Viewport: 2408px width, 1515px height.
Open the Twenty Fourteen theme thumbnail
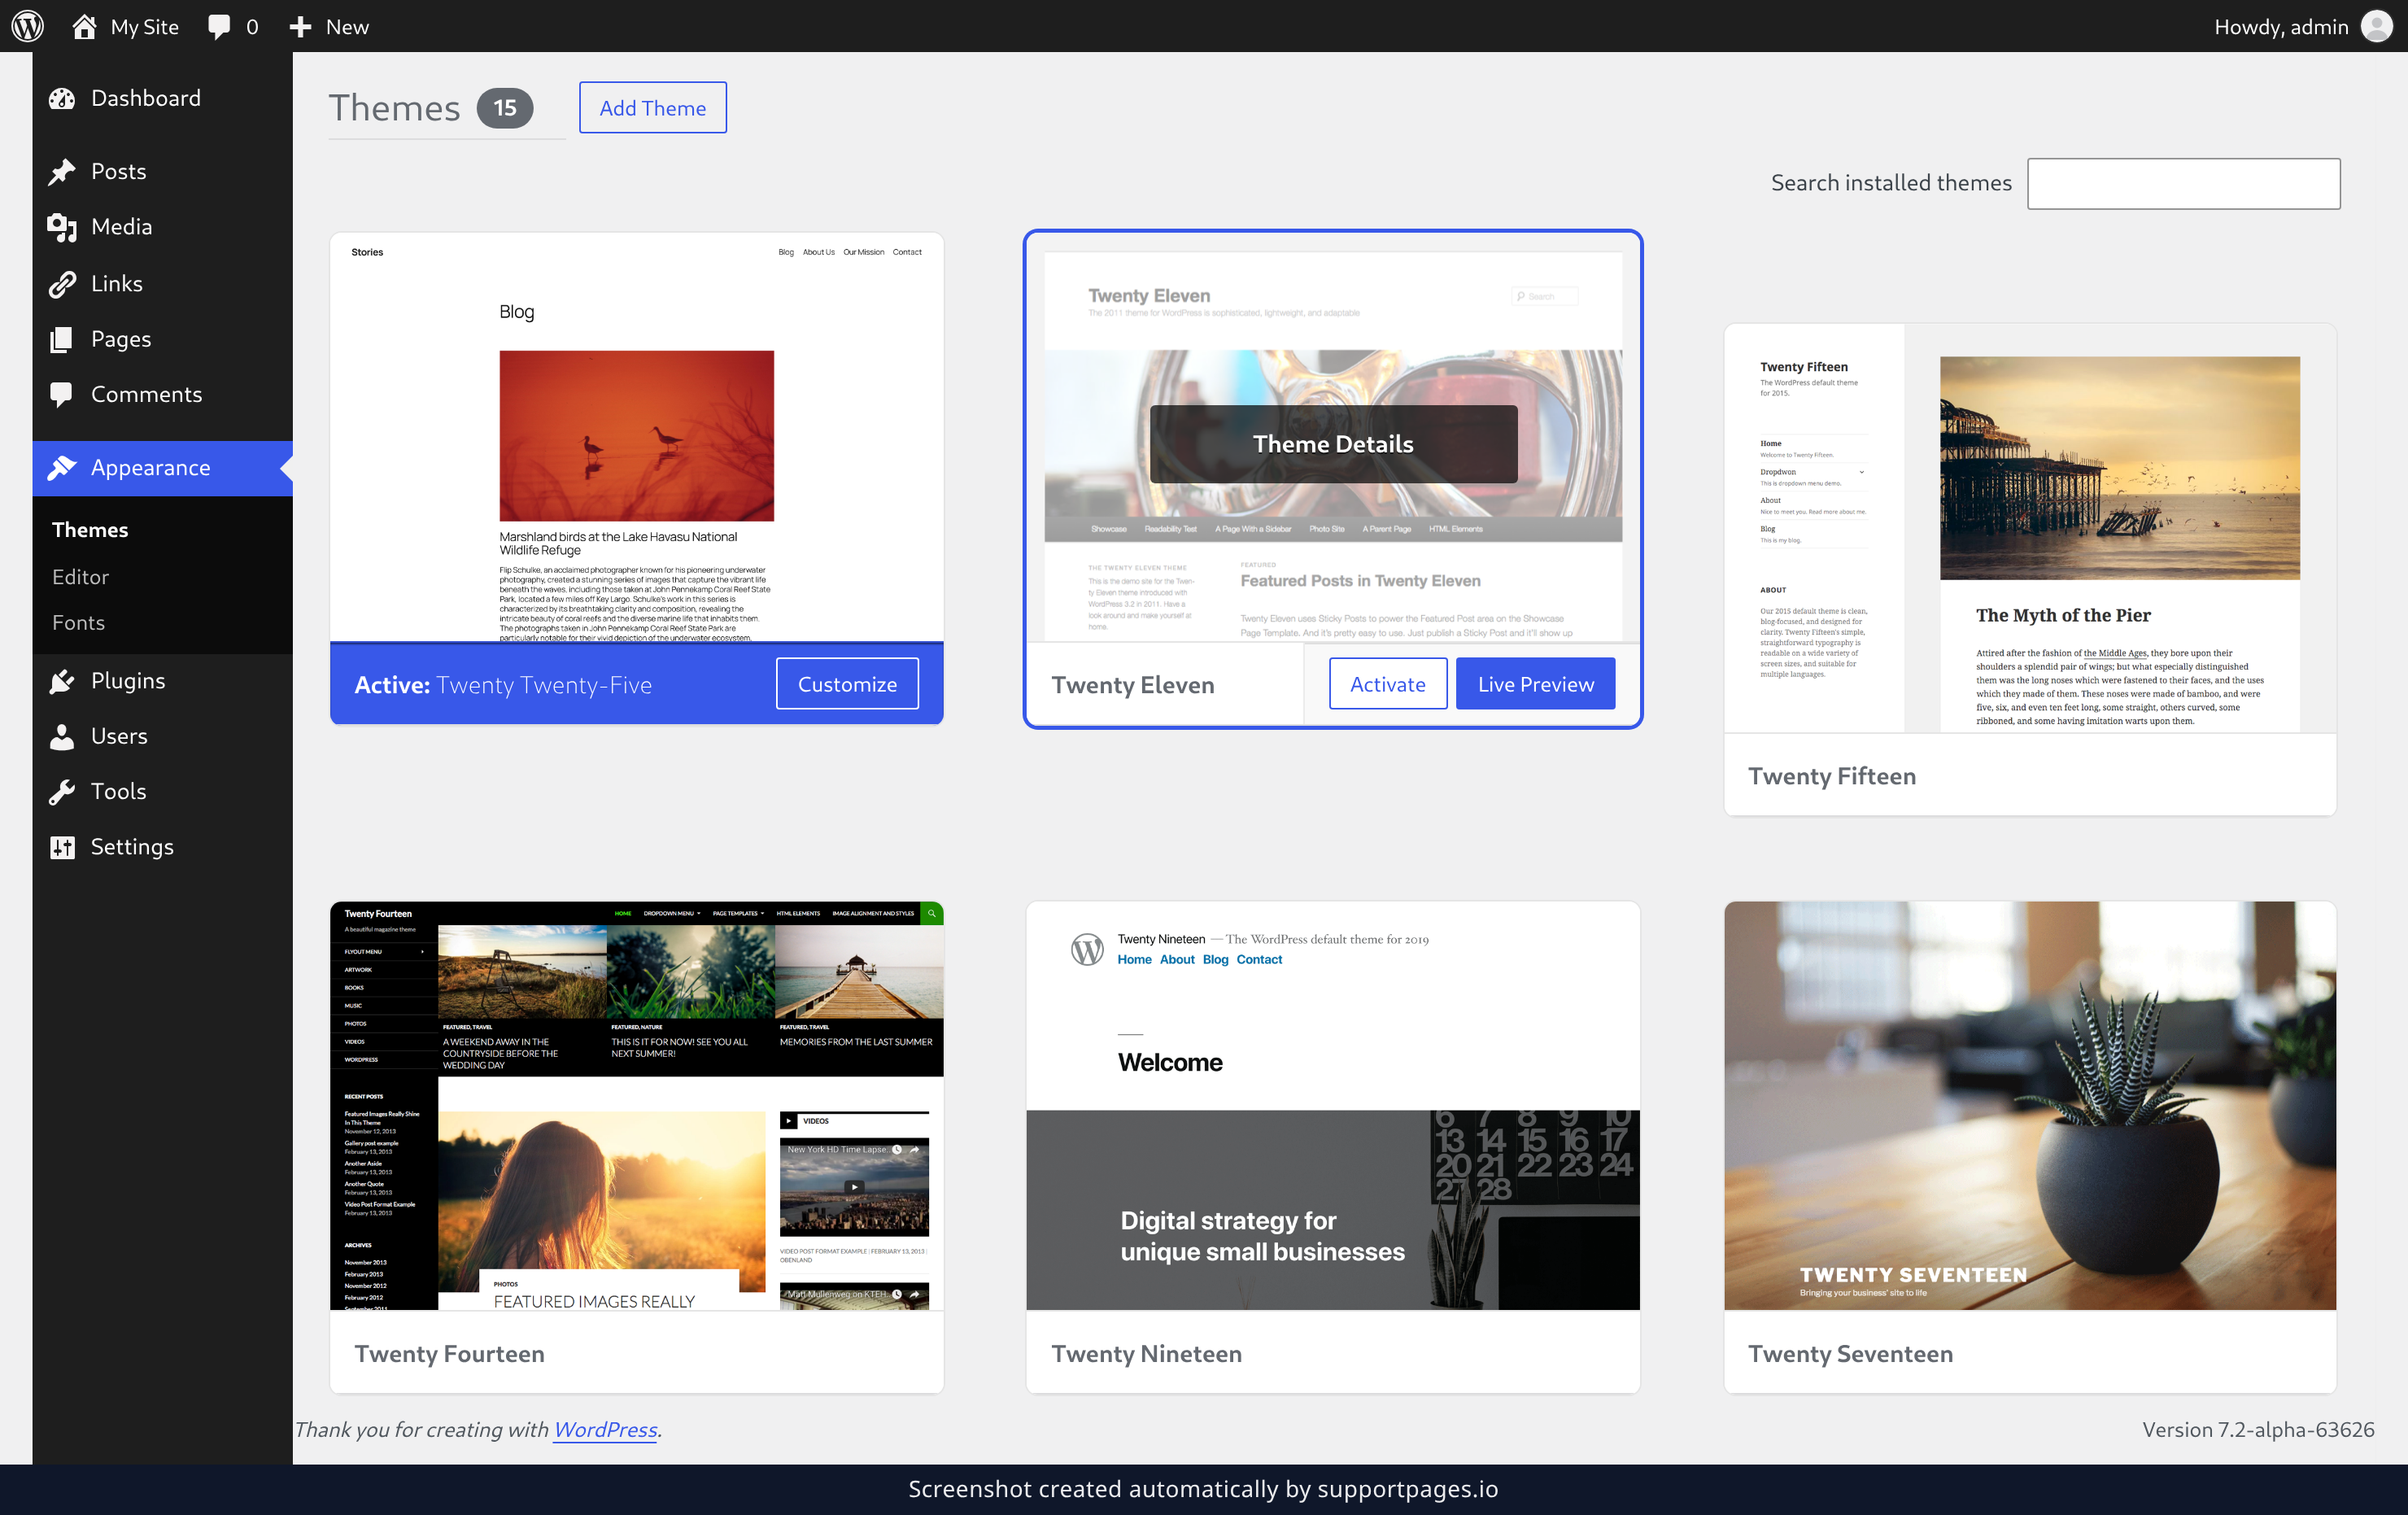pos(637,1106)
